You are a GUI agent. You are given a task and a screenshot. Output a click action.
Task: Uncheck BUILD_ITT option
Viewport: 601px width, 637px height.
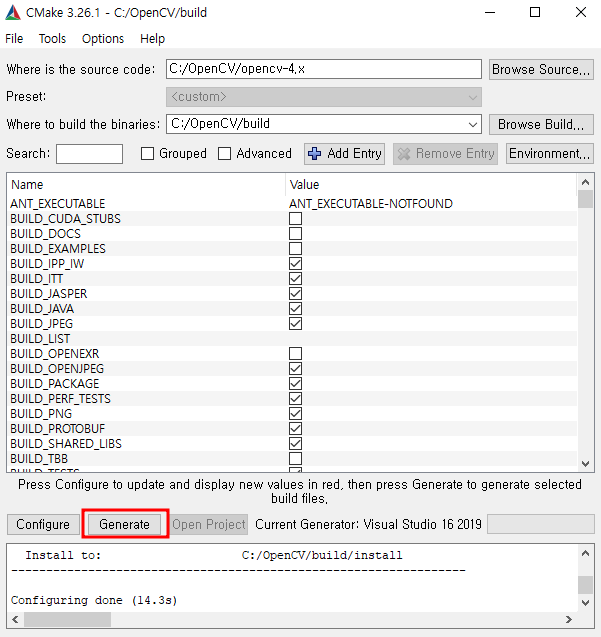point(295,279)
